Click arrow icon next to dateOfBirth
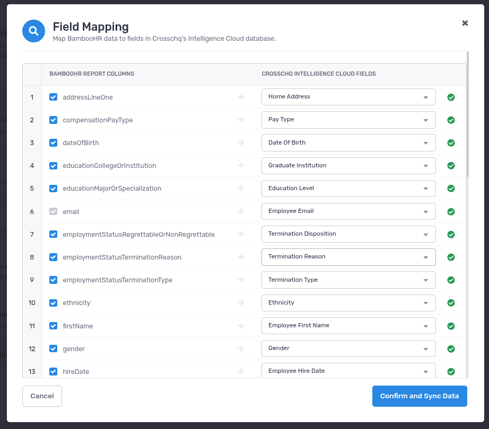Viewport: 489px width, 429px height. pyautogui.click(x=241, y=143)
